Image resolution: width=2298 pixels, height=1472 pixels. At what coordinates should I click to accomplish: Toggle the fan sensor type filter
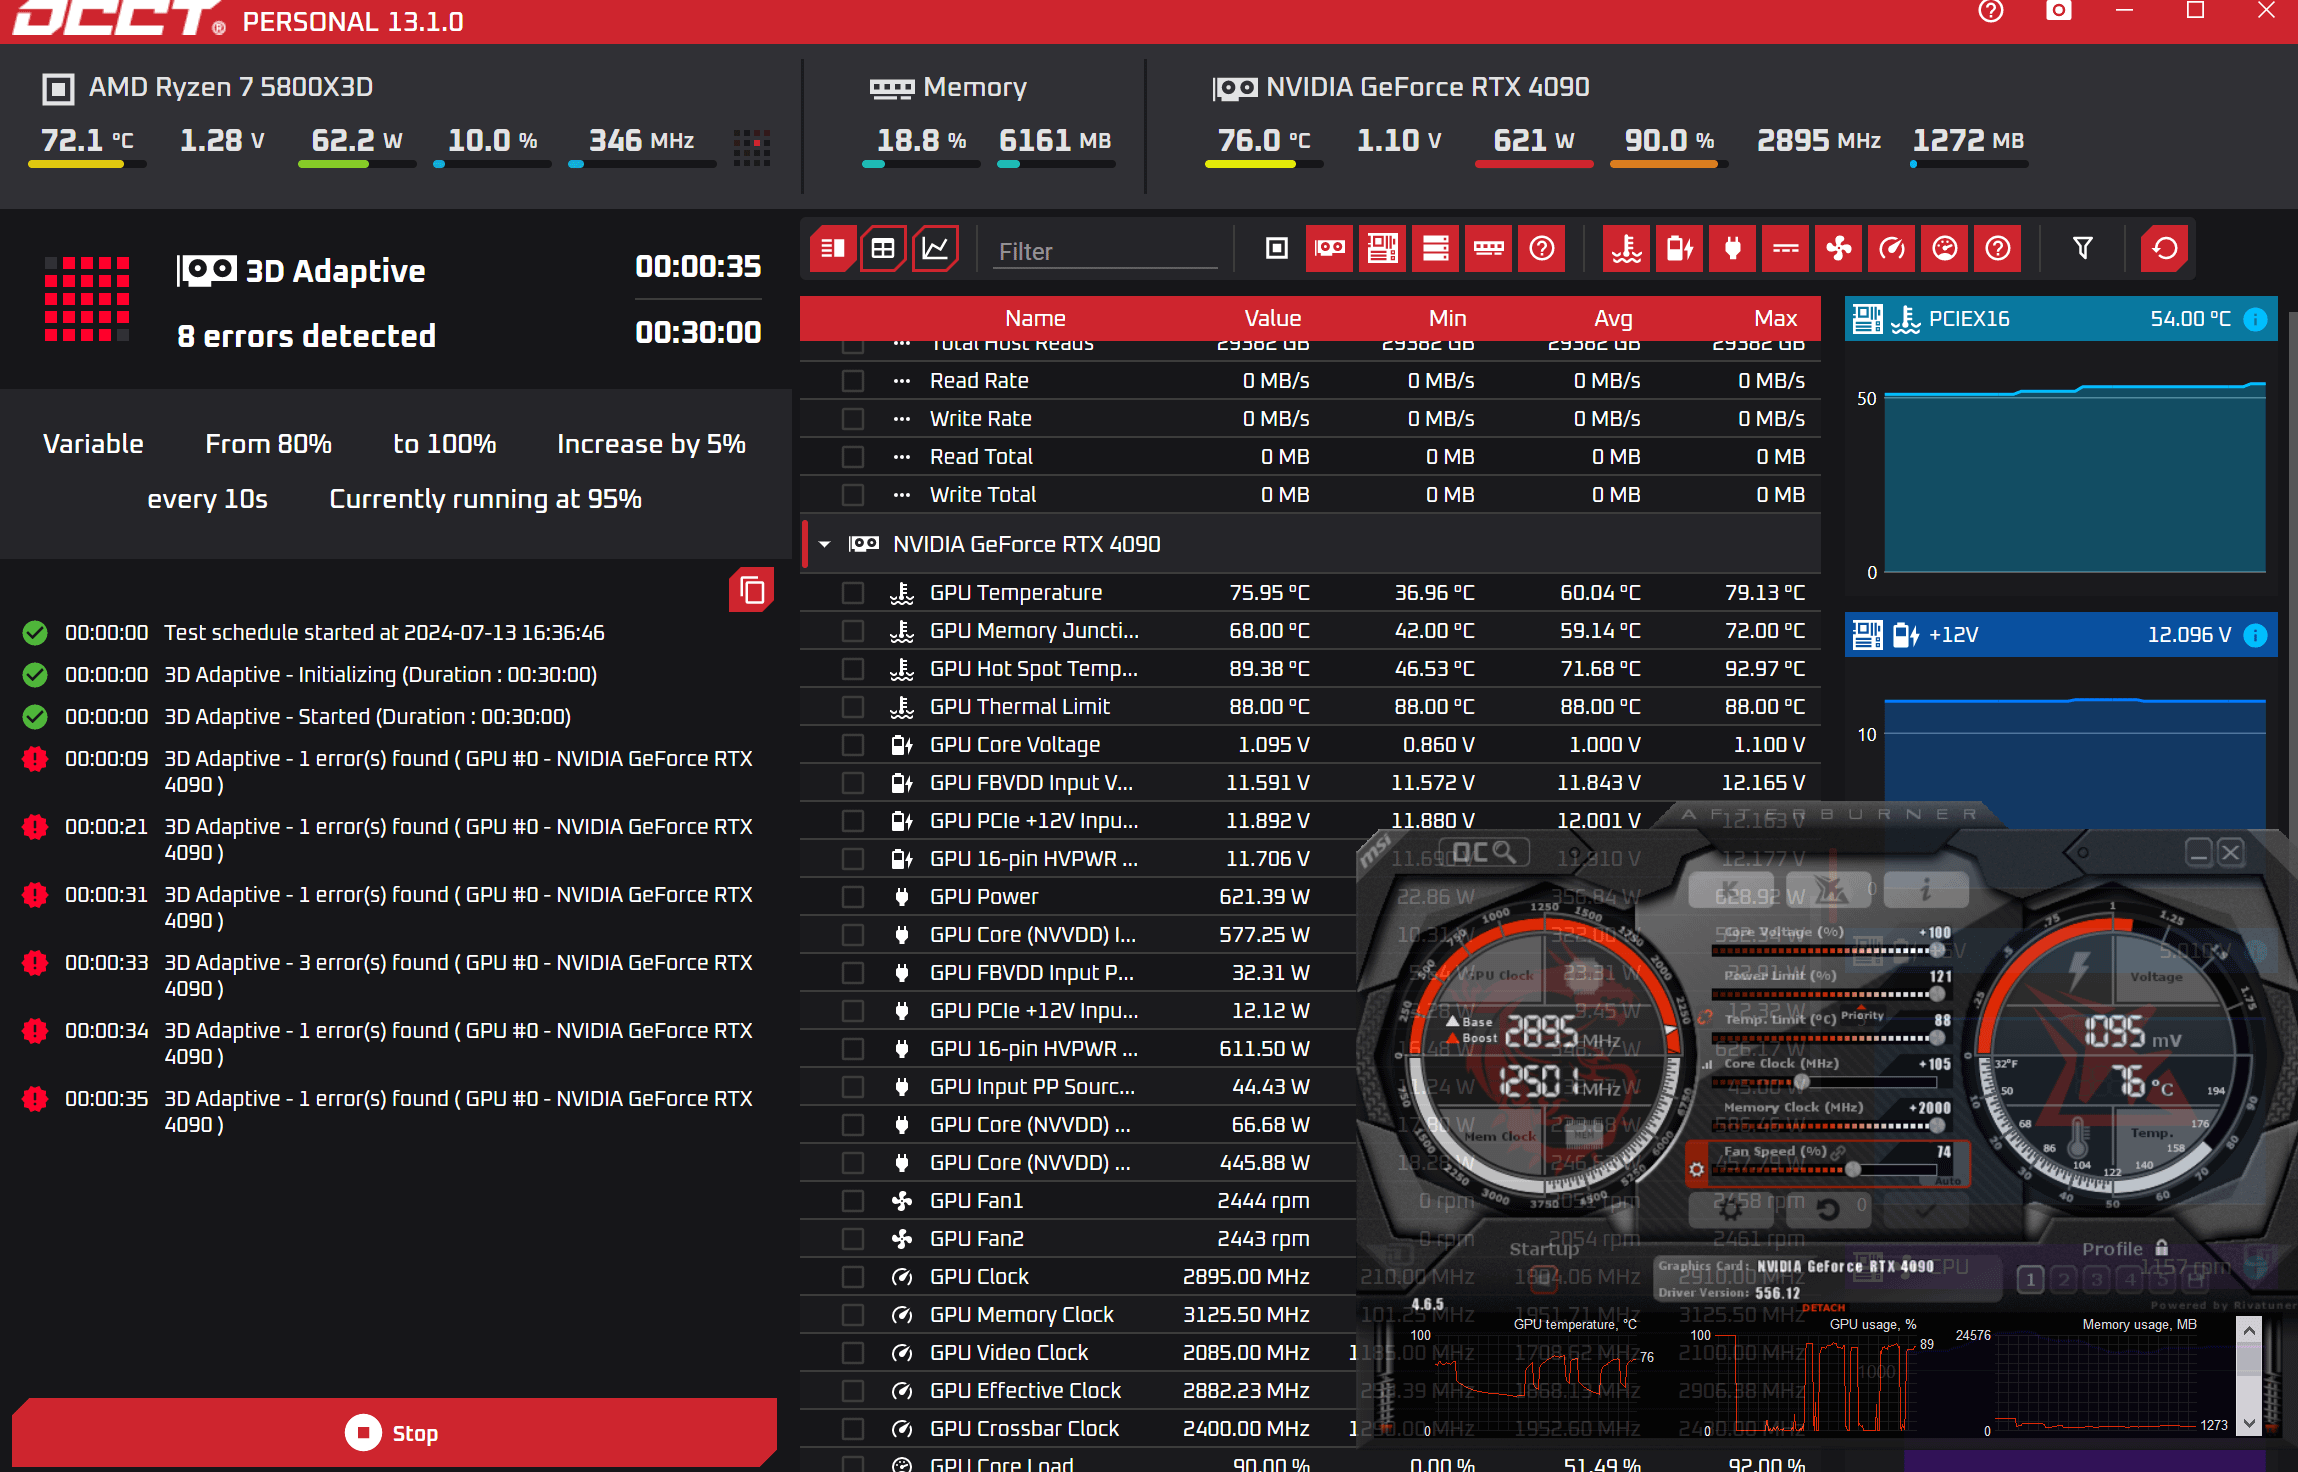click(x=1839, y=248)
